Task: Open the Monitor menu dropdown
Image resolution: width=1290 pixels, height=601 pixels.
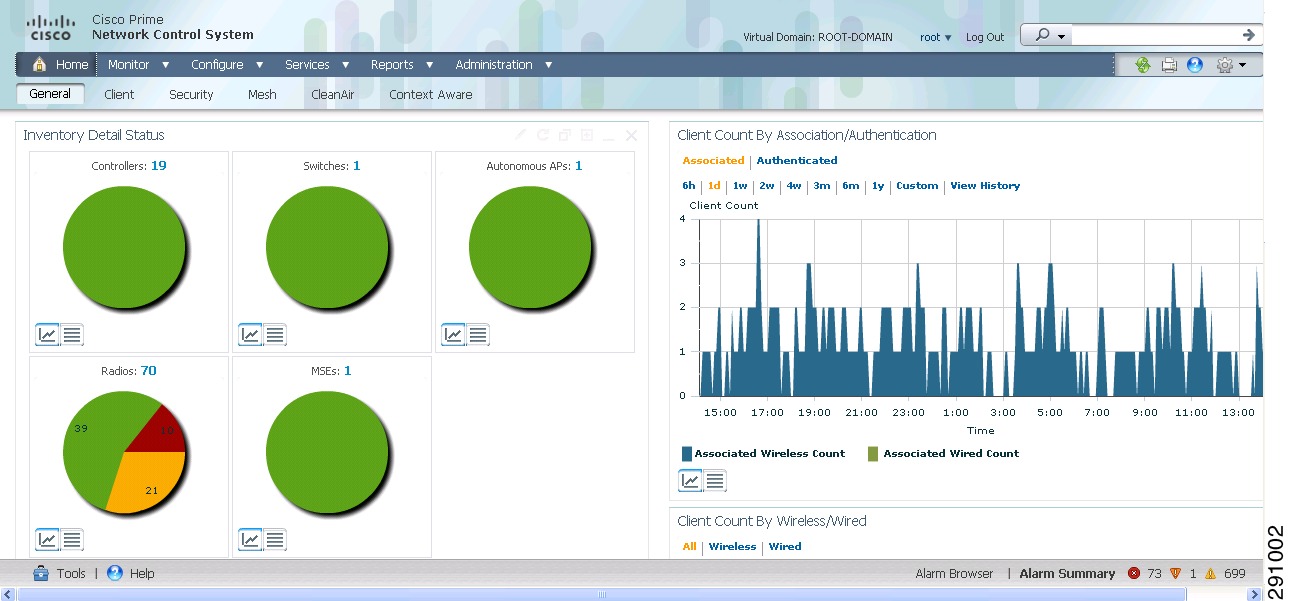Action: pyautogui.click(x=131, y=64)
